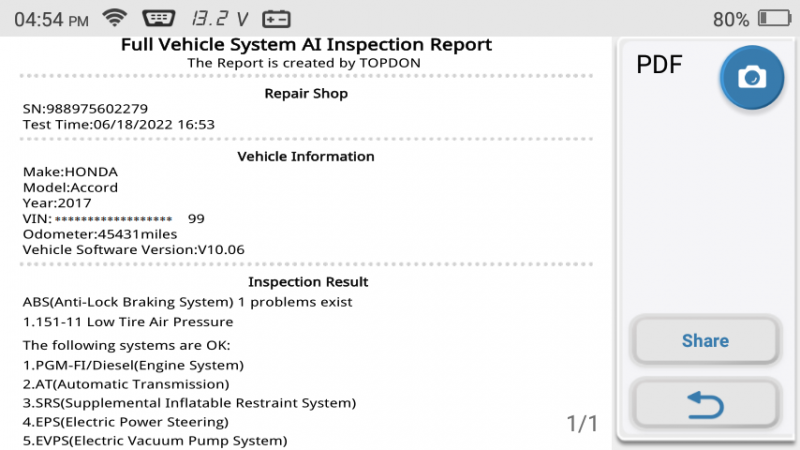
Task: Tap the back arrow button
Action: [705, 405]
